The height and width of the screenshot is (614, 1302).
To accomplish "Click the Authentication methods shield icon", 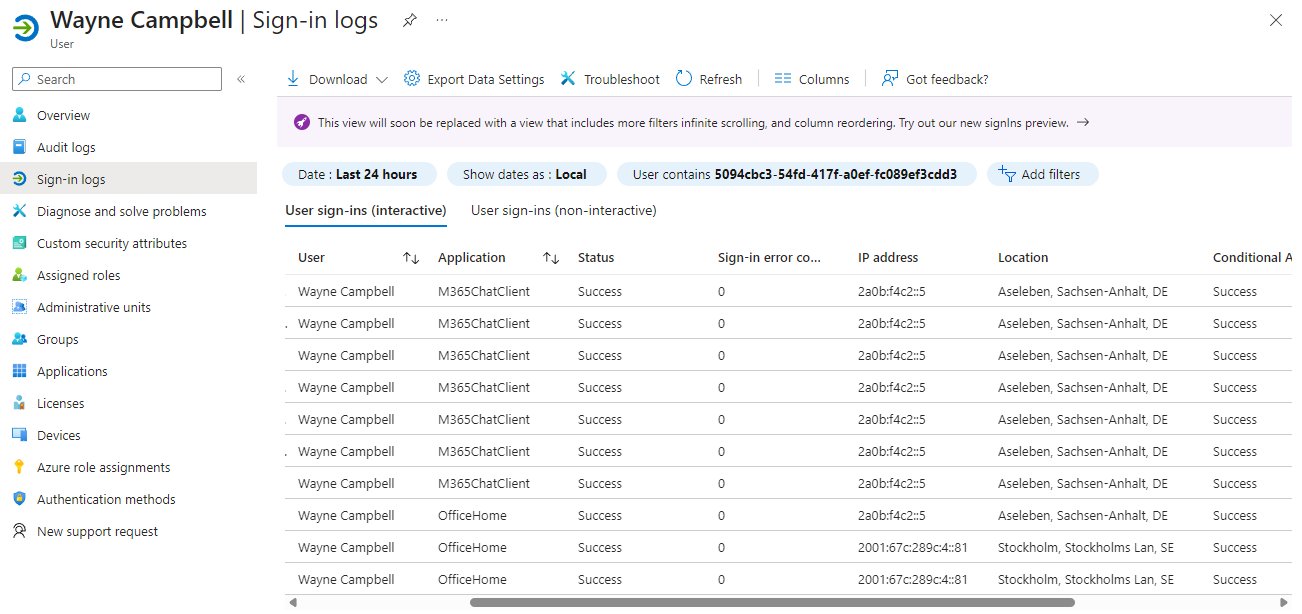I will point(19,499).
